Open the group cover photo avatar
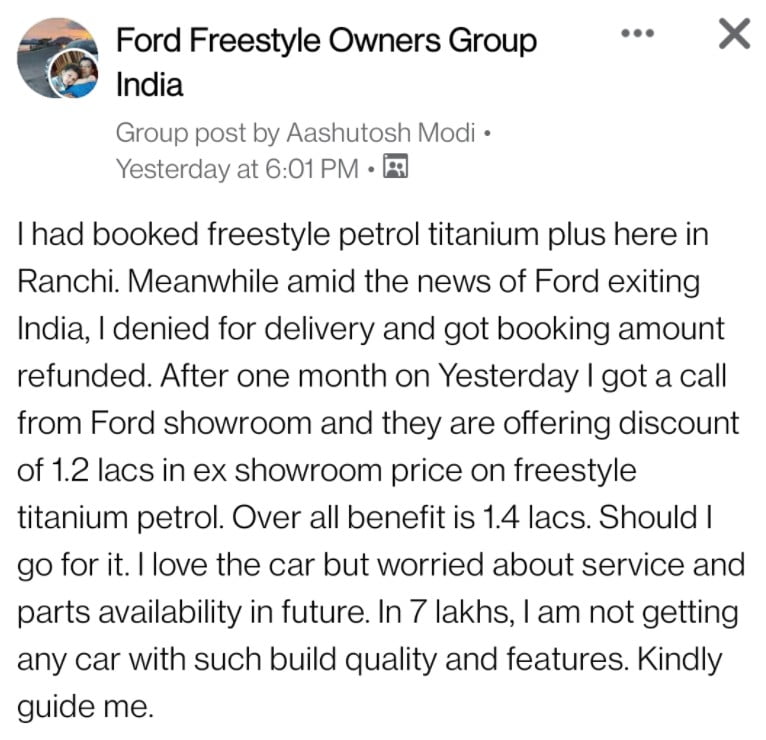The width and height of the screenshot is (766, 740). [57, 58]
